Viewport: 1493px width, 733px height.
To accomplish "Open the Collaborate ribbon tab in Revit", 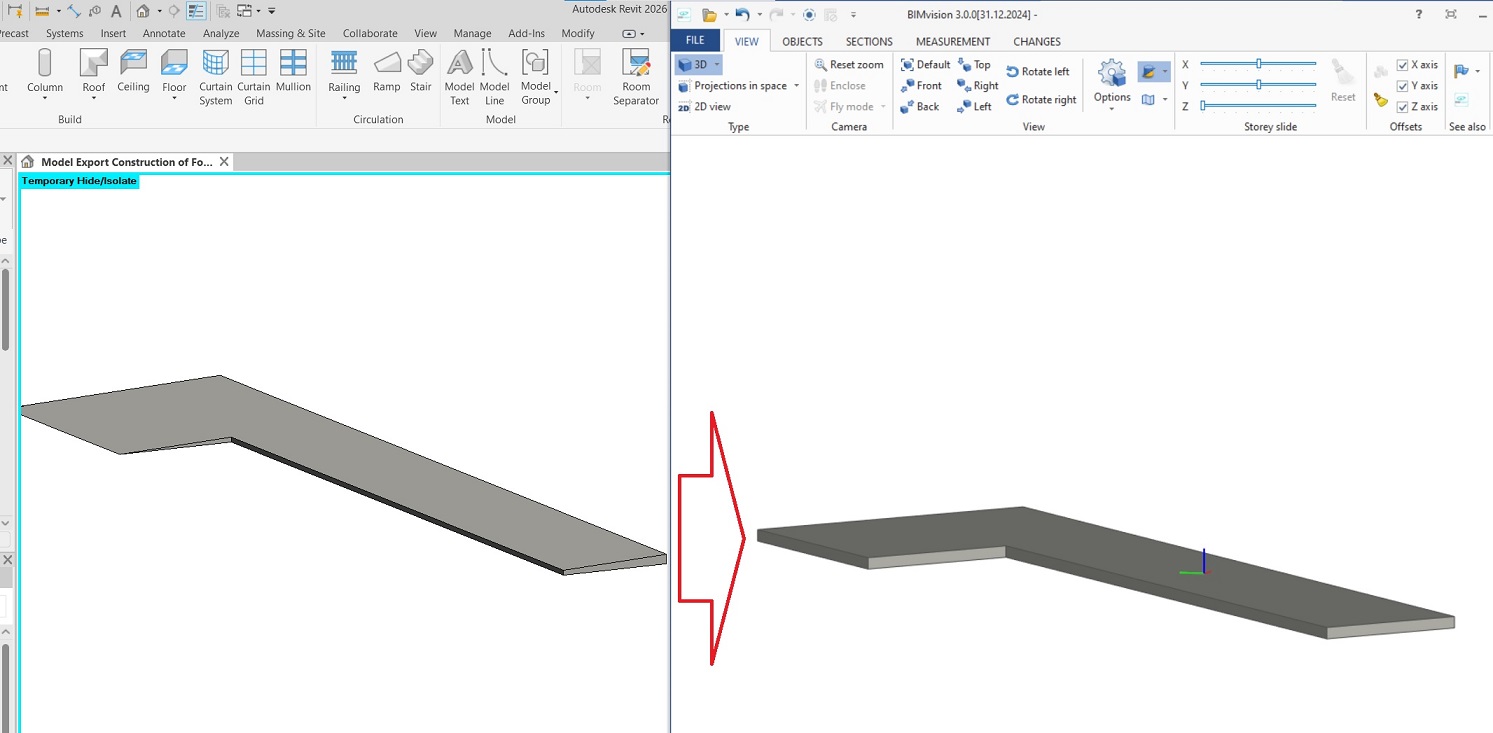I will coord(370,33).
